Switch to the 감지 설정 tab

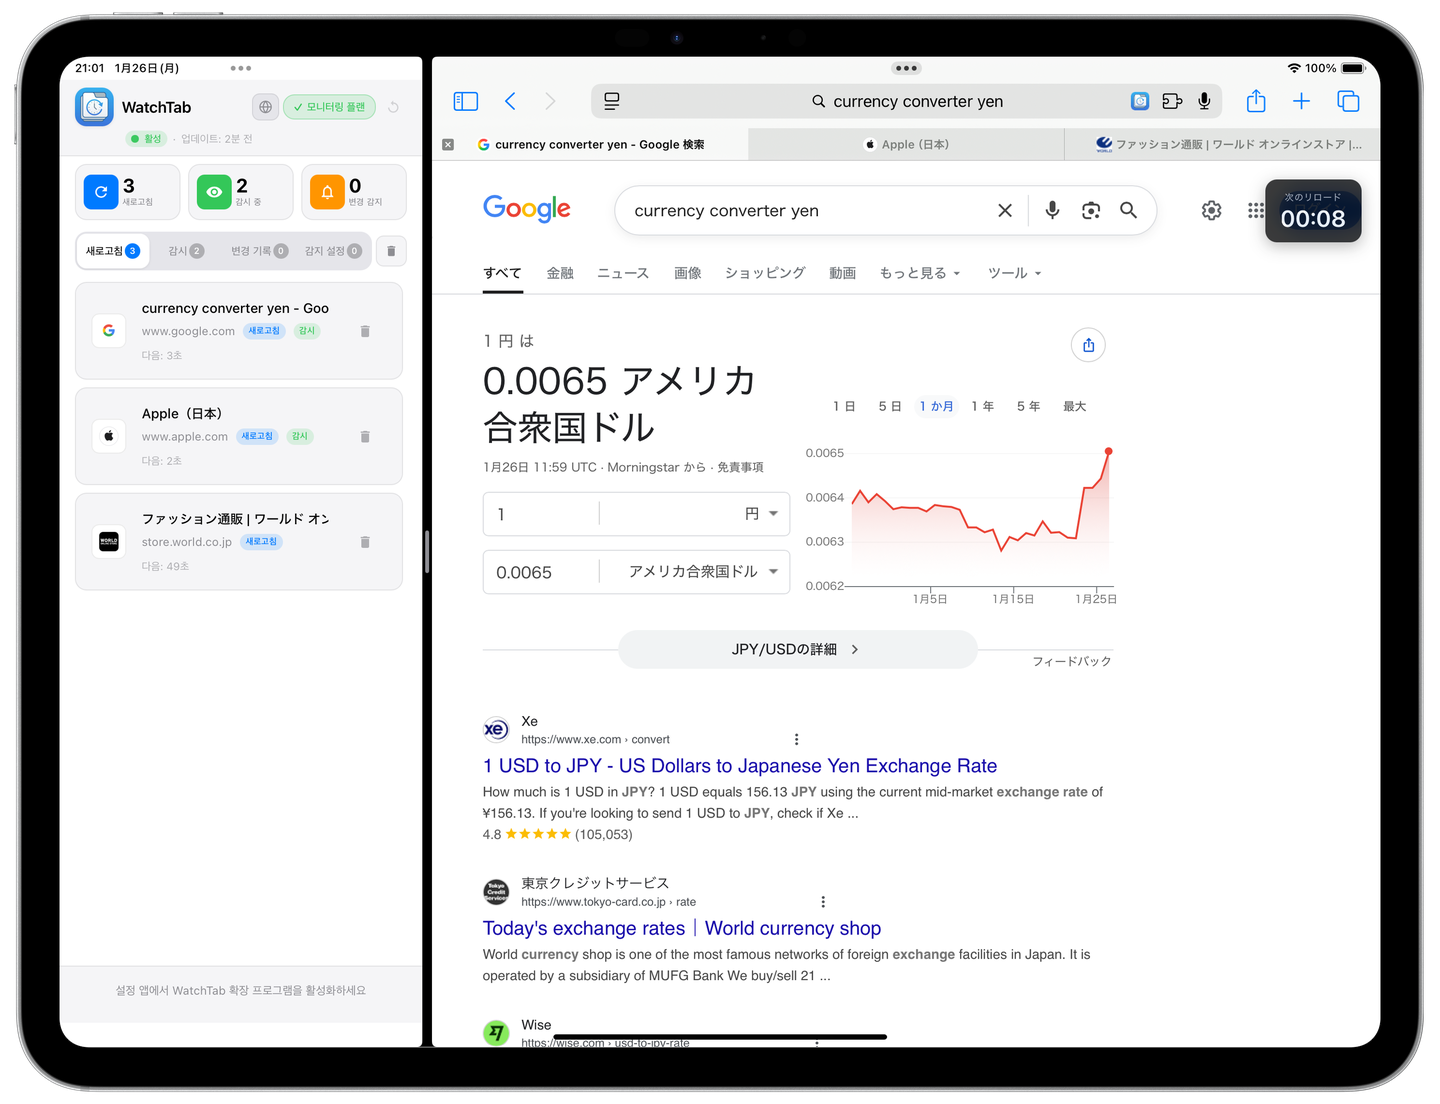click(333, 251)
